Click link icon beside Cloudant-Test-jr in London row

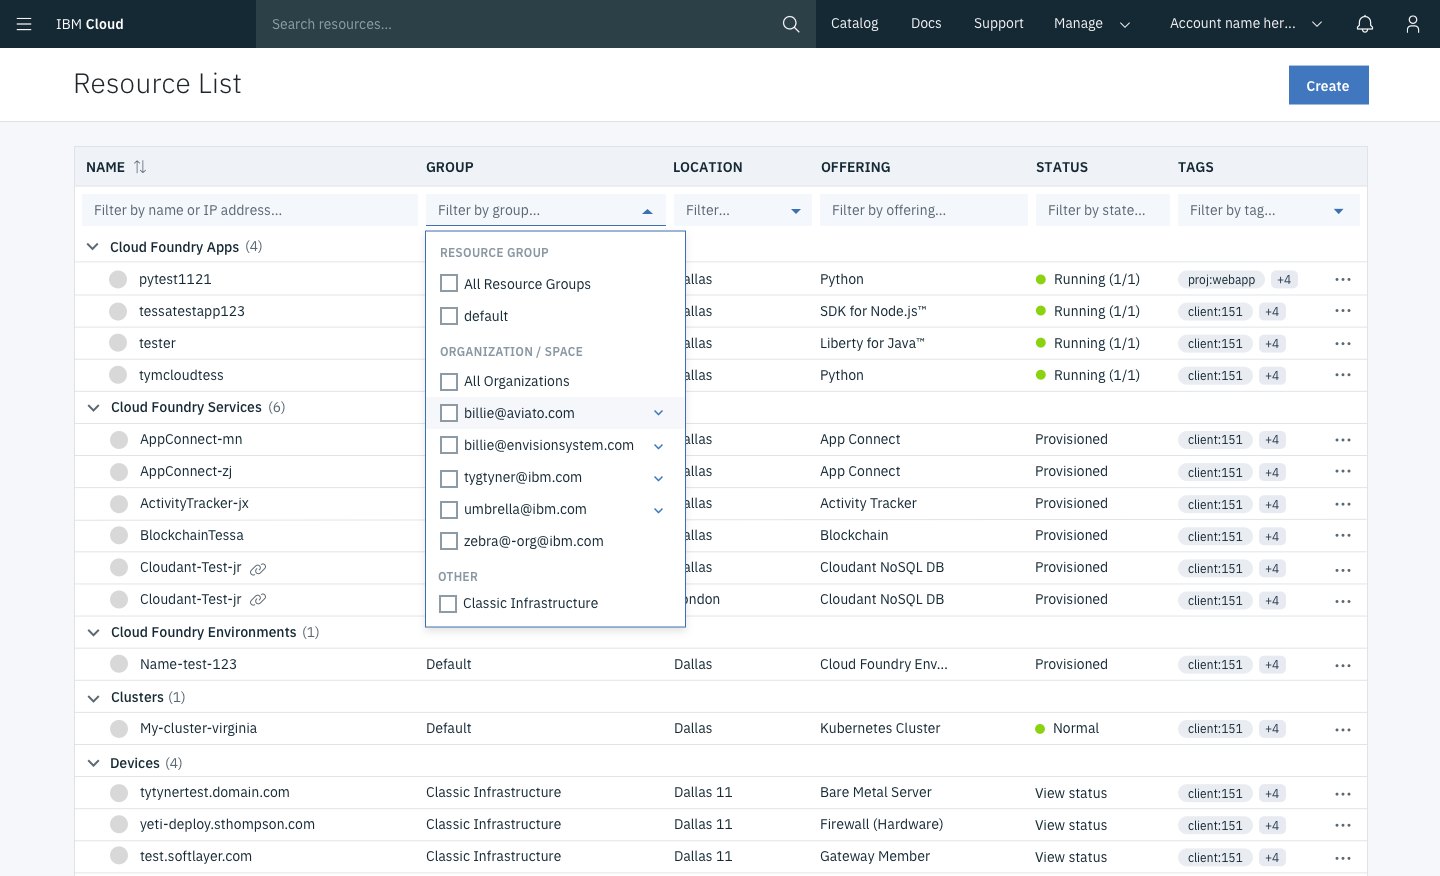(x=258, y=600)
